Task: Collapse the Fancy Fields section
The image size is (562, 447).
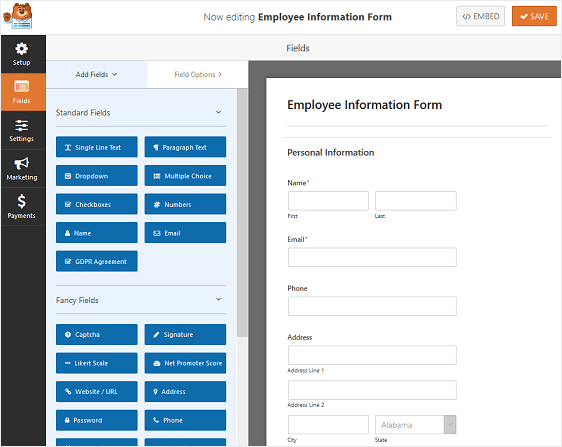Action: [x=218, y=300]
